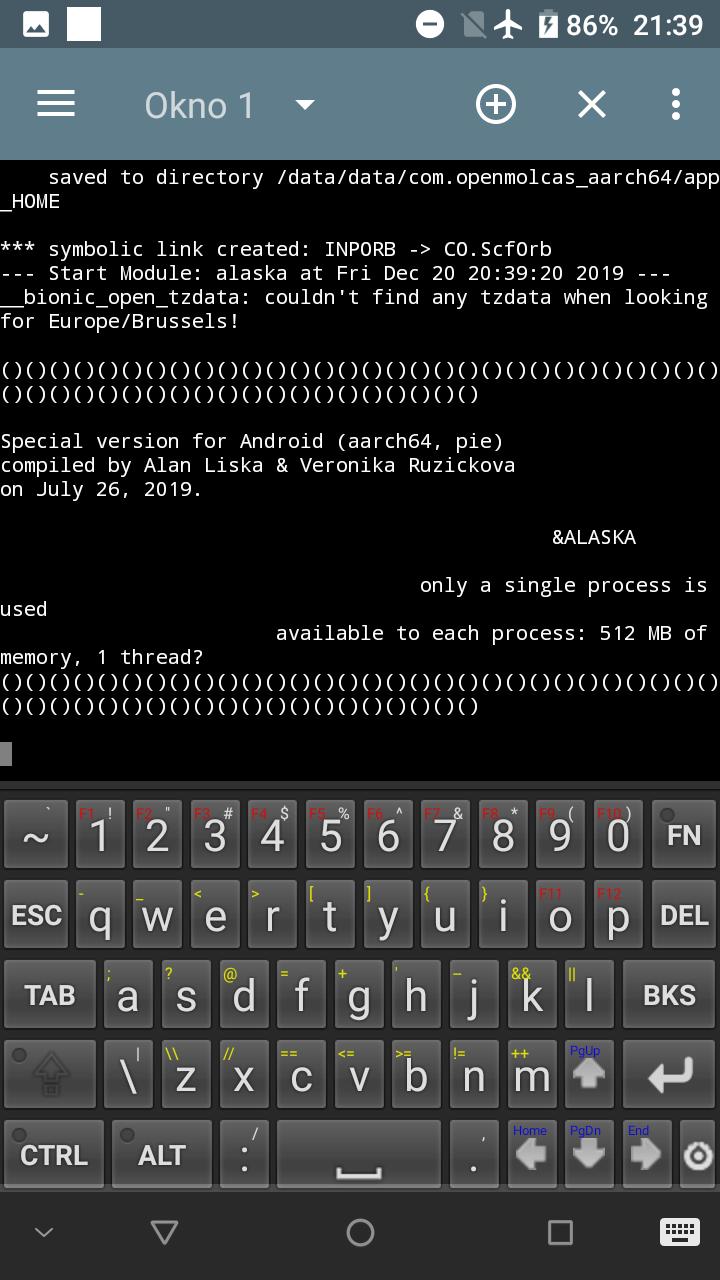Viewport: 720px width, 1280px height.
Task: Tap the Home left-arrow key
Action: coord(531,1155)
